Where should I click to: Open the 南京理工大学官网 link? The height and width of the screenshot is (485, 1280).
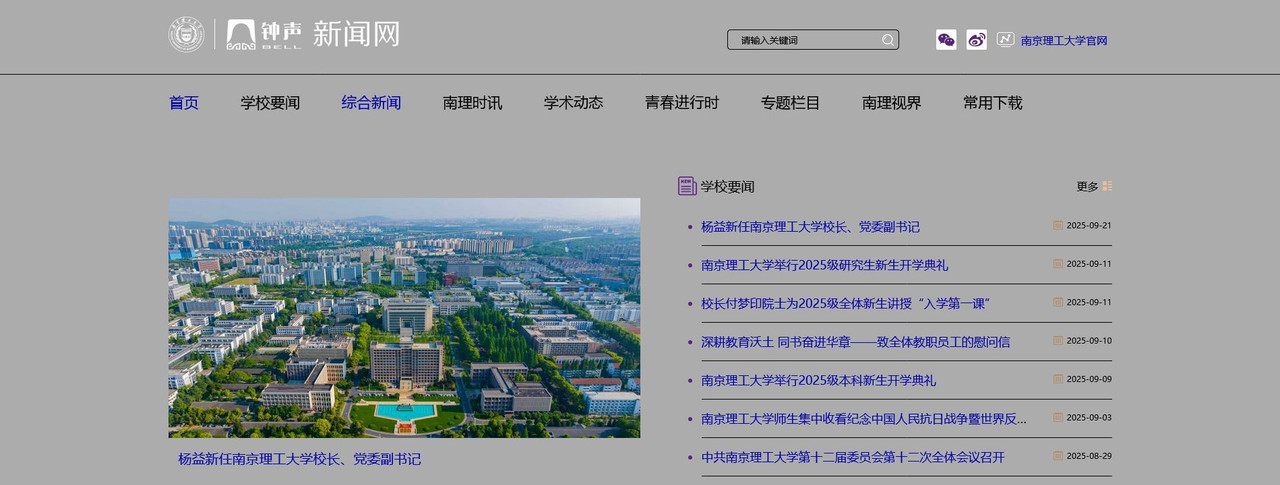(1064, 41)
